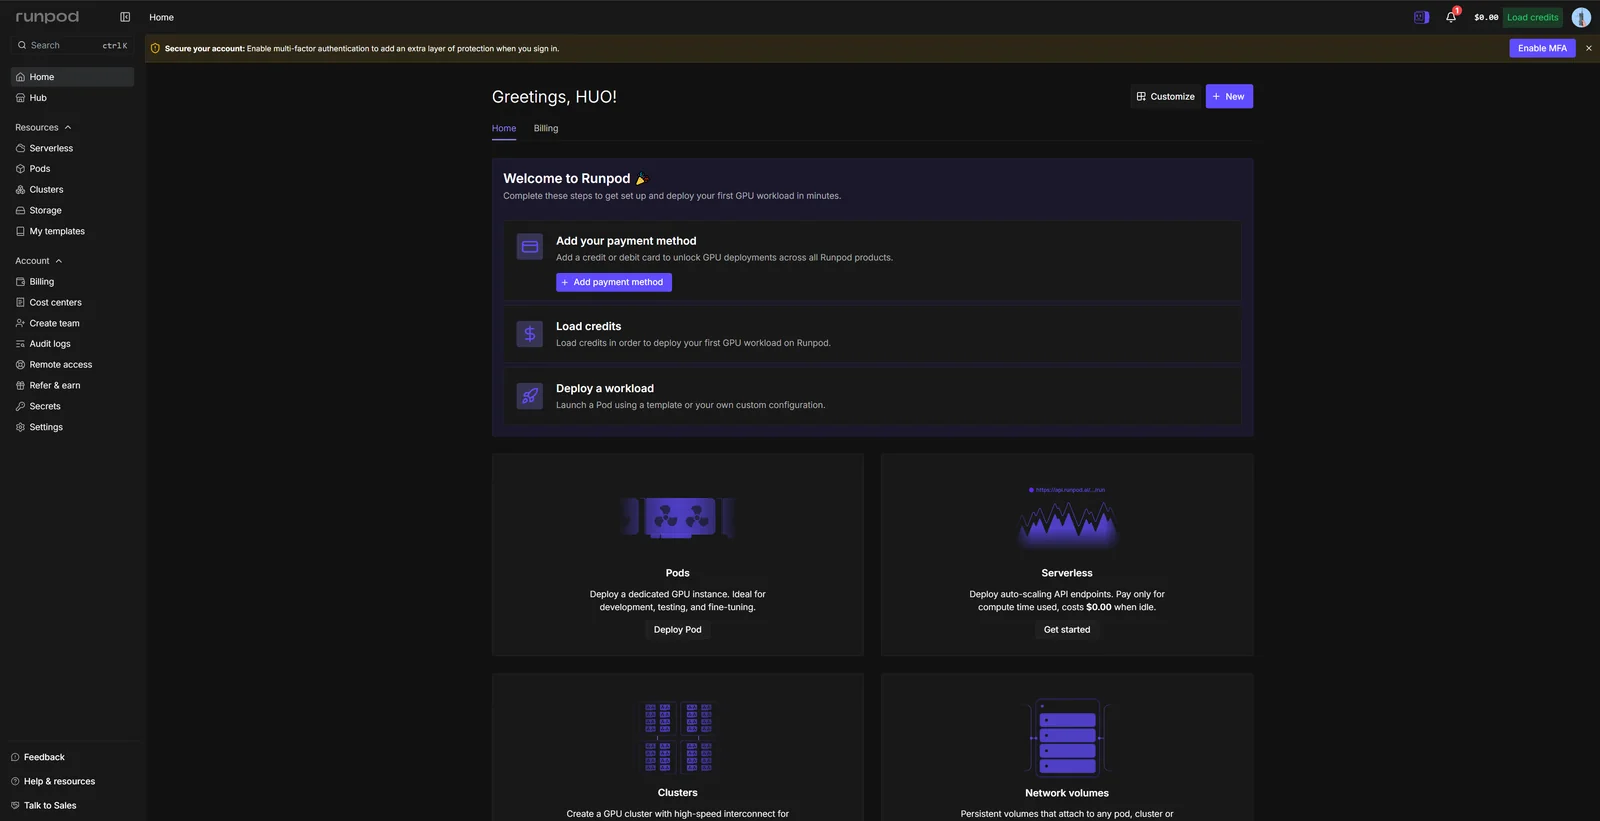
Task: Focus the Search field
Action: [72, 46]
